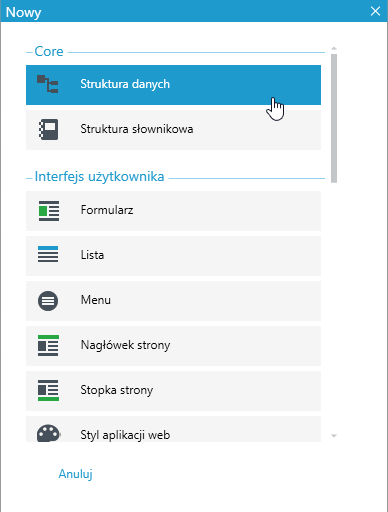Pick the Lista label
Screen dimensions: 388x512
pos(92,255)
